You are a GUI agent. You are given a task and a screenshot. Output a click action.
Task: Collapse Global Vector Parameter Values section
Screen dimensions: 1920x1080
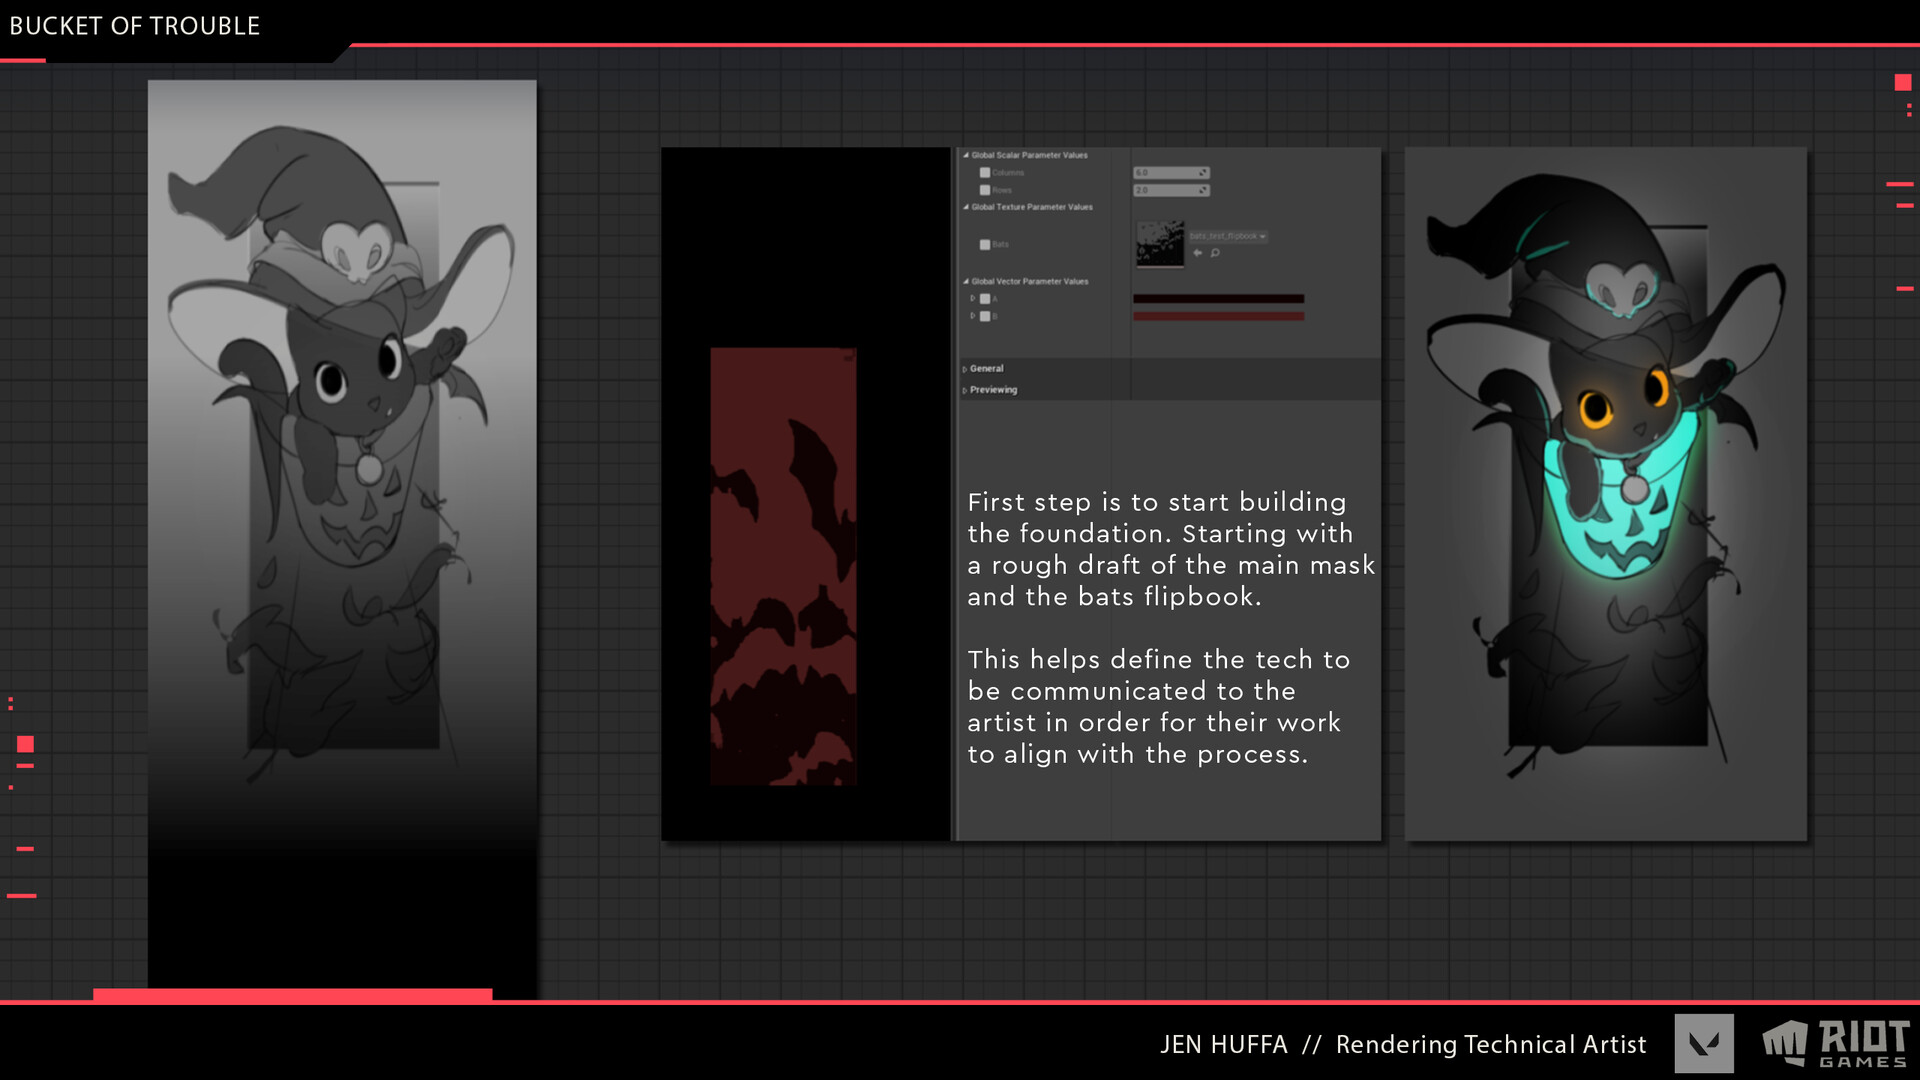coord(966,281)
